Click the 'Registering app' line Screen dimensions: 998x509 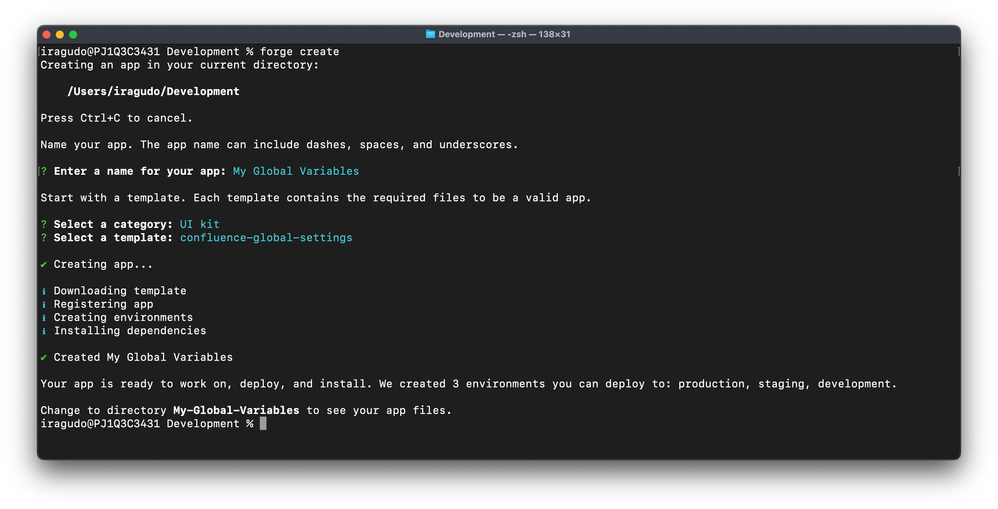click(103, 305)
